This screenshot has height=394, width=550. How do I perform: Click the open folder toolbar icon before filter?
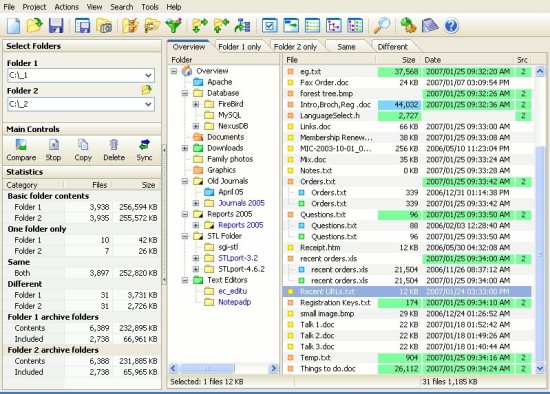152,26
